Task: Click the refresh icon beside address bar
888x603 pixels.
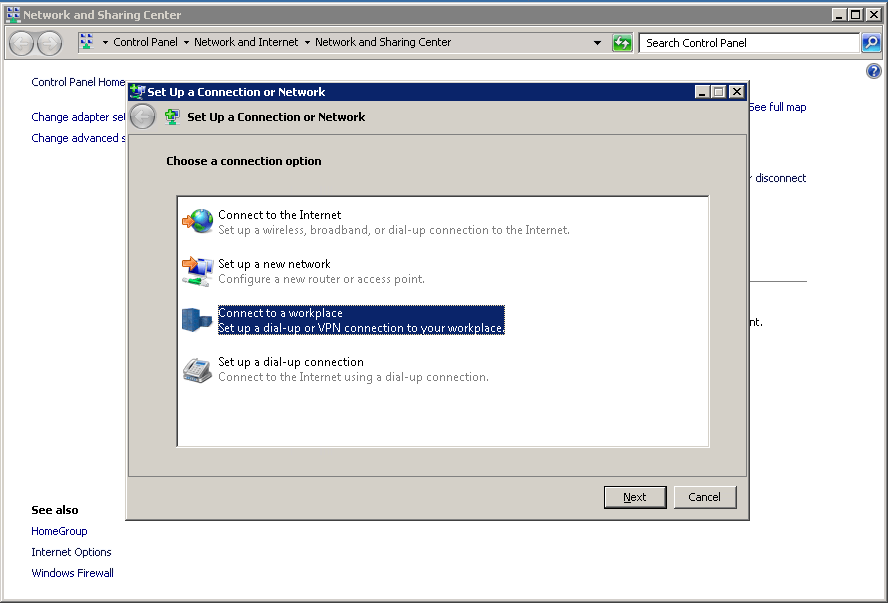Action: (x=622, y=43)
